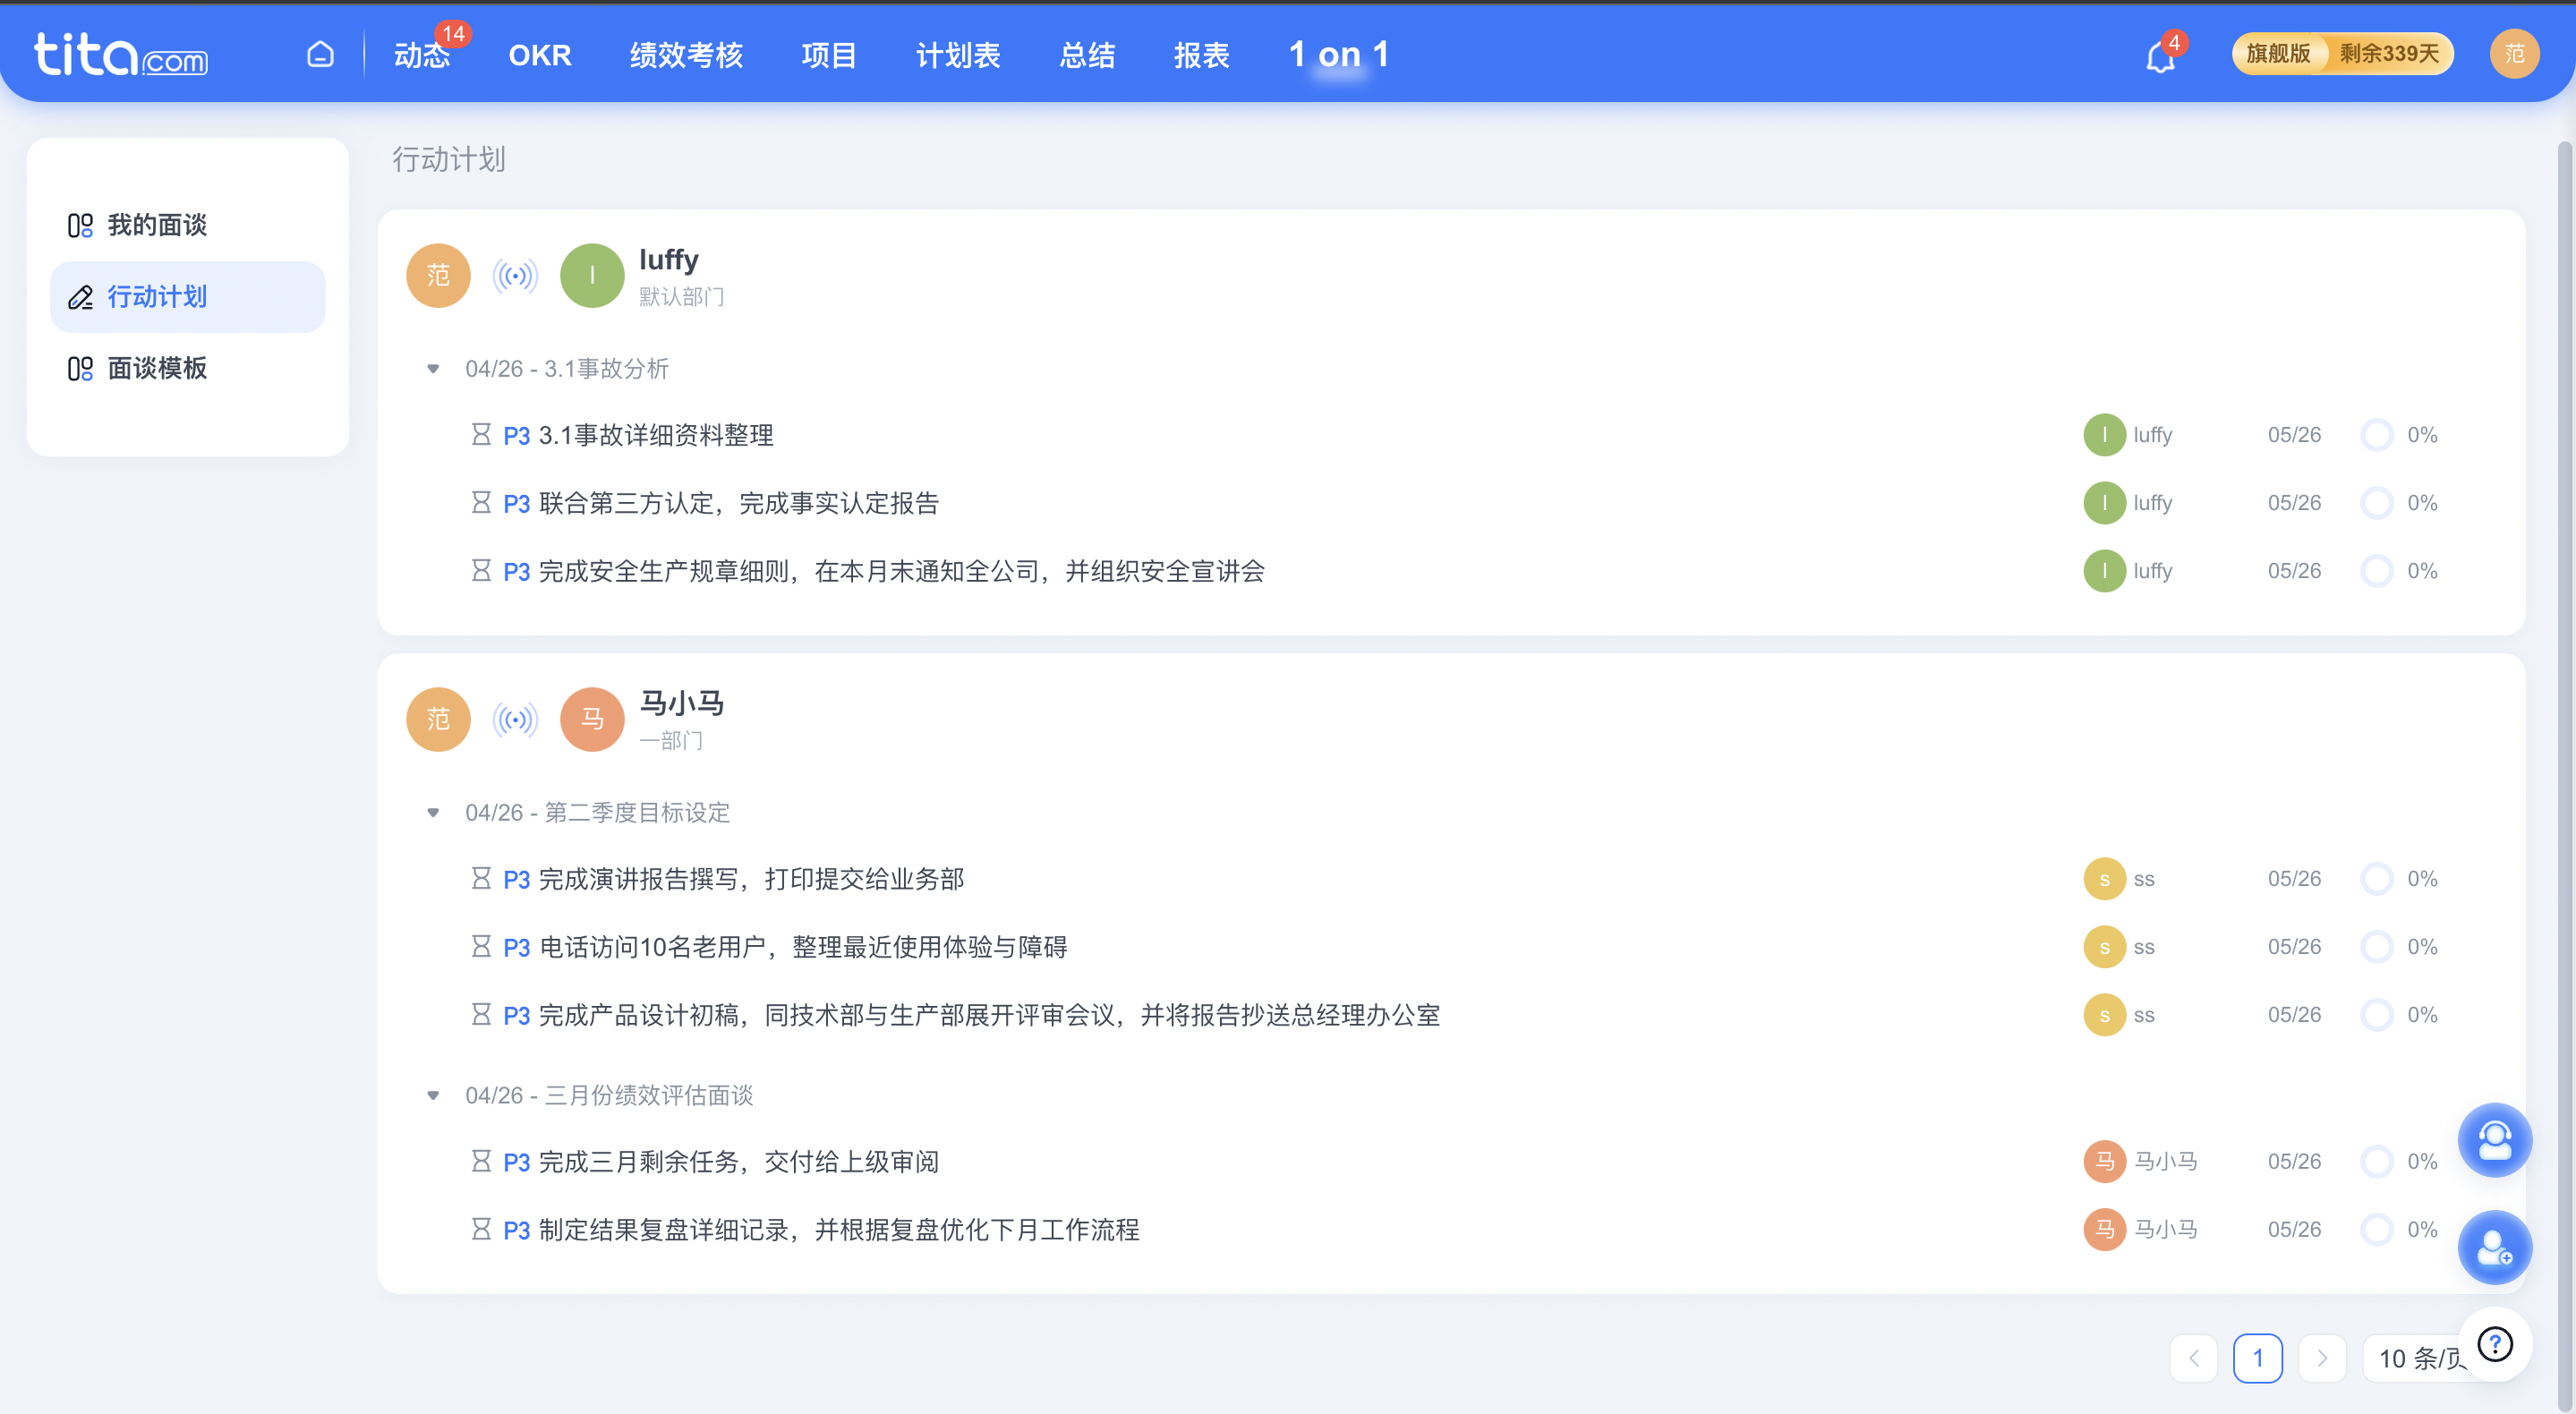This screenshot has width=2576, height=1414.
Task: Open 报表 in the top navigation
Action: [x=1201, y=55]
